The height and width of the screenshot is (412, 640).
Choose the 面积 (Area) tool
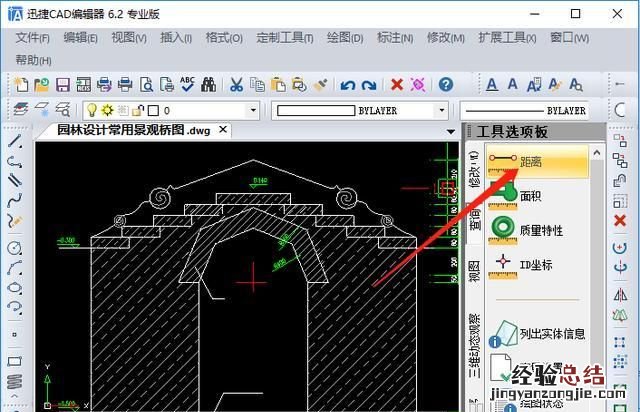point(528,195)
